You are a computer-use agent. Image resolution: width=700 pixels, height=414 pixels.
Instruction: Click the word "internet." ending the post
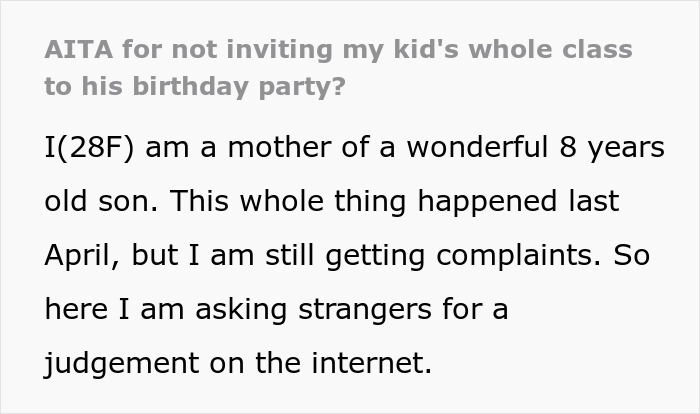pyautogui.click(x=370, y=363)
